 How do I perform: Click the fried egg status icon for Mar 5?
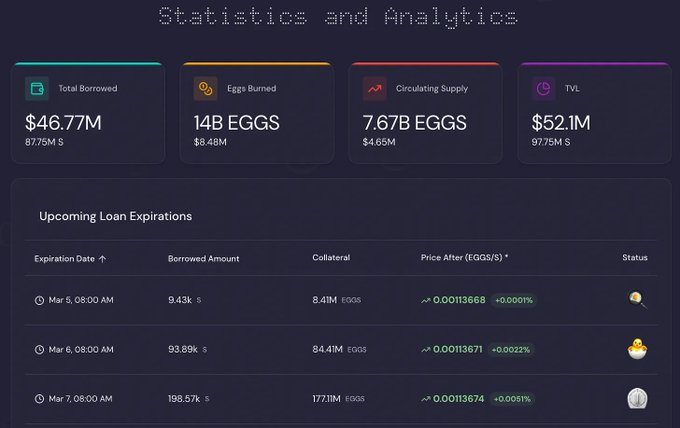[637, 299]
